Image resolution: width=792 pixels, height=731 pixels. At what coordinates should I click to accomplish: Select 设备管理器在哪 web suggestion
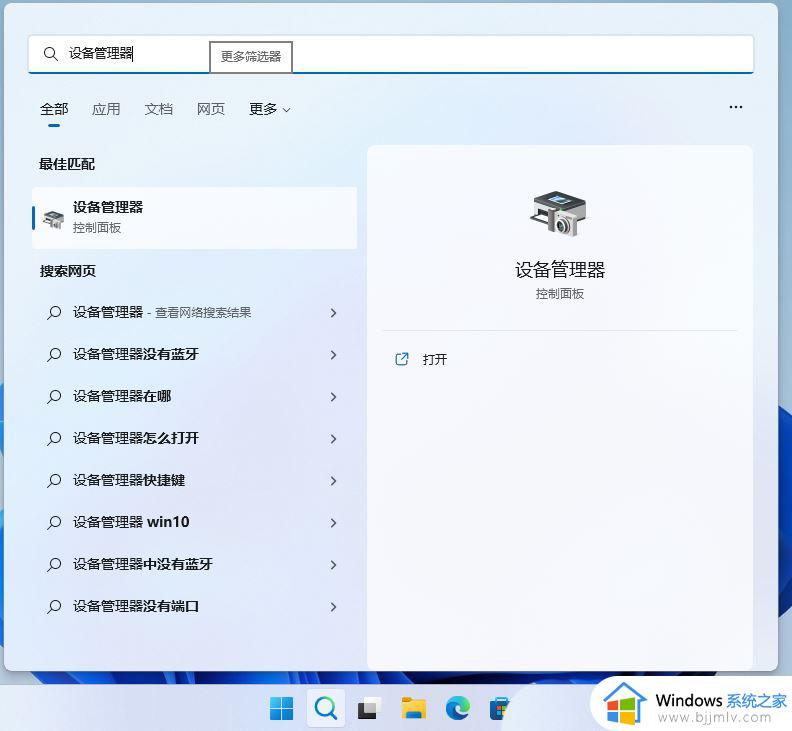(194, 397)
